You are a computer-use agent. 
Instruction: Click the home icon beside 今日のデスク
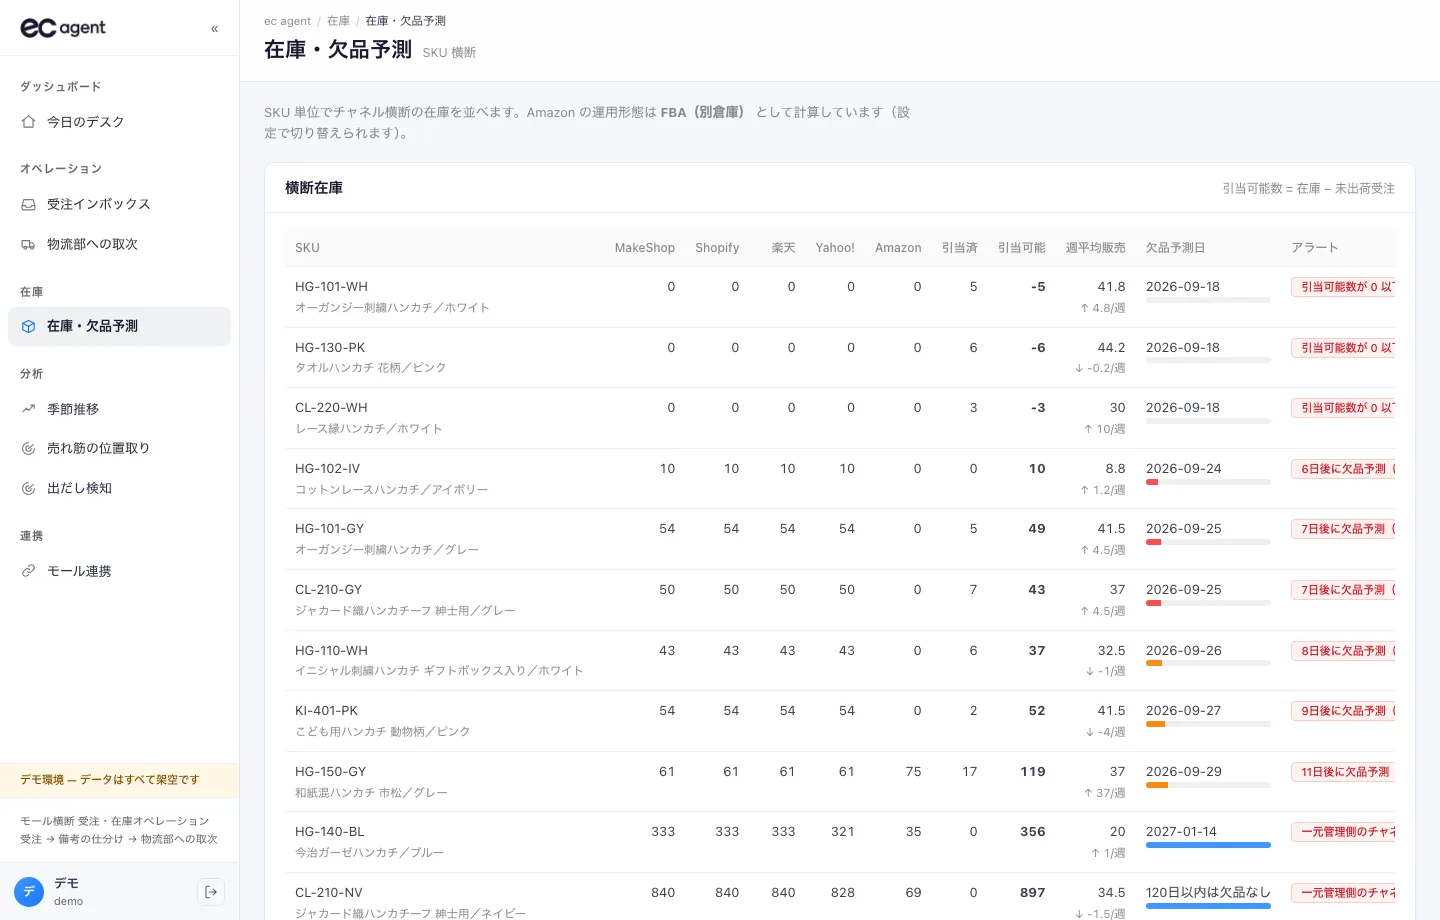click(x=28, y=122)
